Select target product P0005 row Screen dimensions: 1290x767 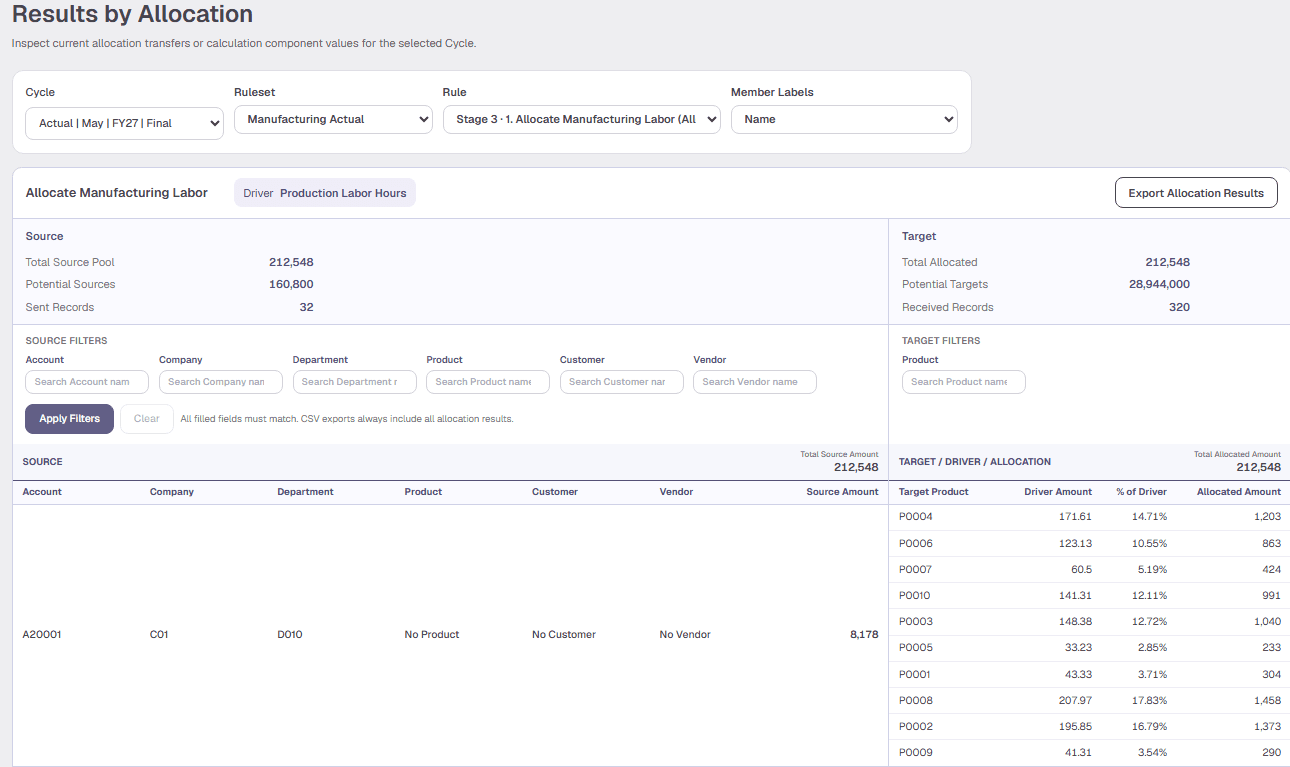[x=1089, y=648]
